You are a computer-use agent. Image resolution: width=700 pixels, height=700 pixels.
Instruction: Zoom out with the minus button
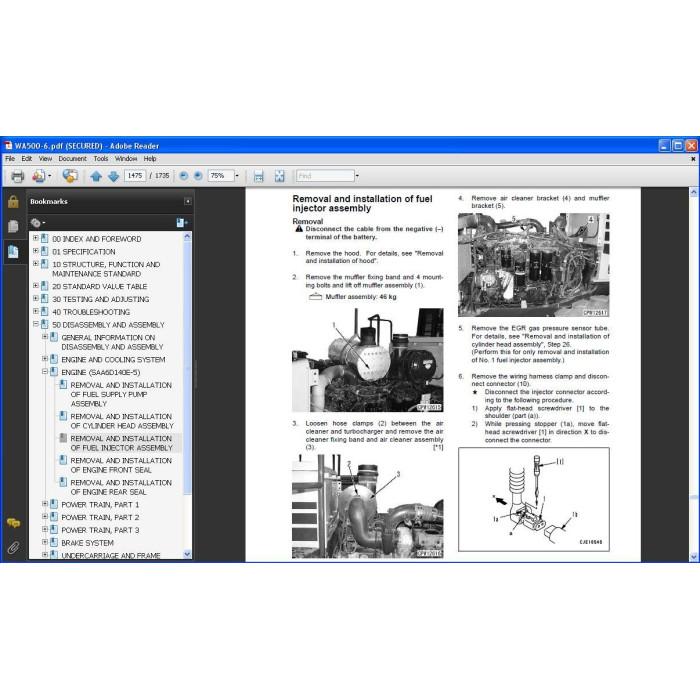coord(183,176)
